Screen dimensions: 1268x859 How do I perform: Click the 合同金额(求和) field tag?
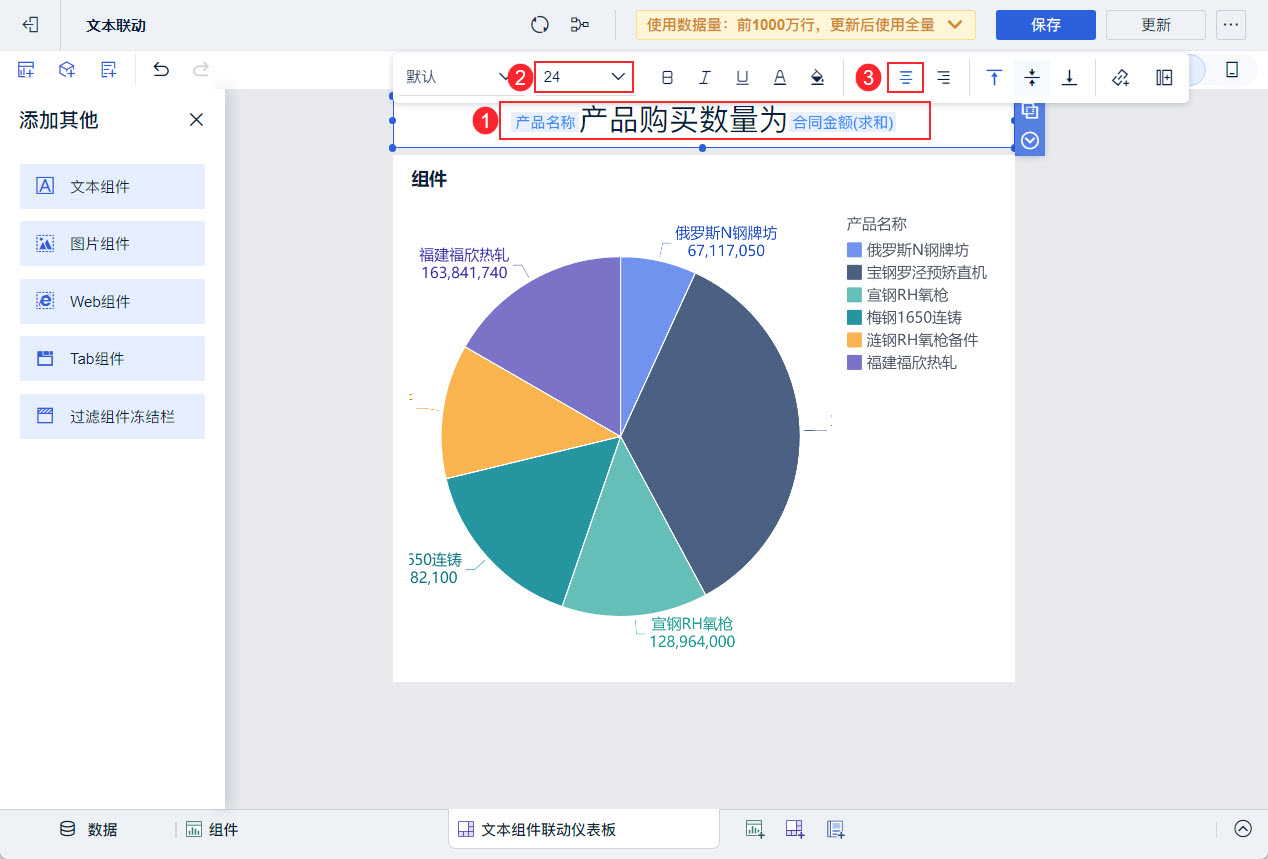point(843,122)
